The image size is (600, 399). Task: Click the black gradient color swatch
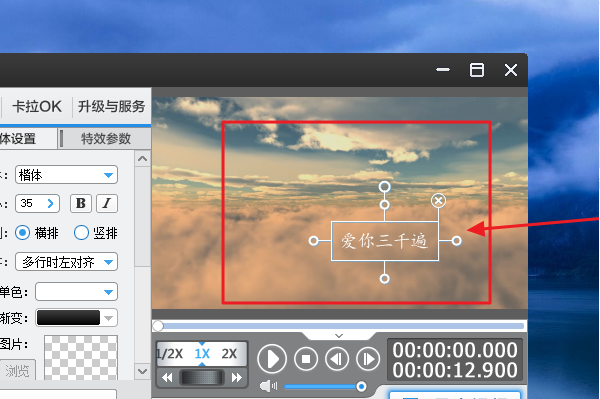click(68, 318)
